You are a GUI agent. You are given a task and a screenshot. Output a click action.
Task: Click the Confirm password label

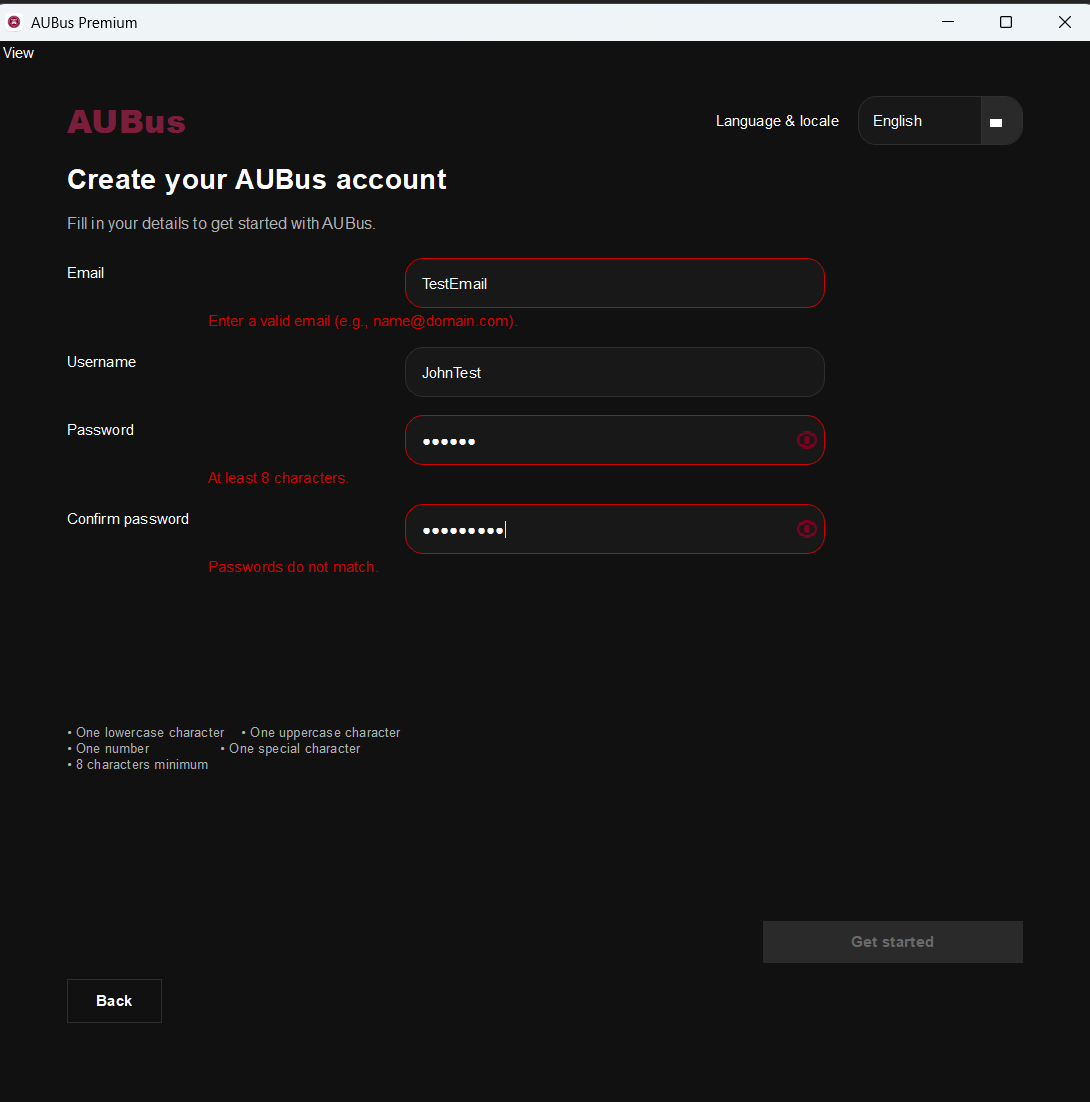point(128,519)
